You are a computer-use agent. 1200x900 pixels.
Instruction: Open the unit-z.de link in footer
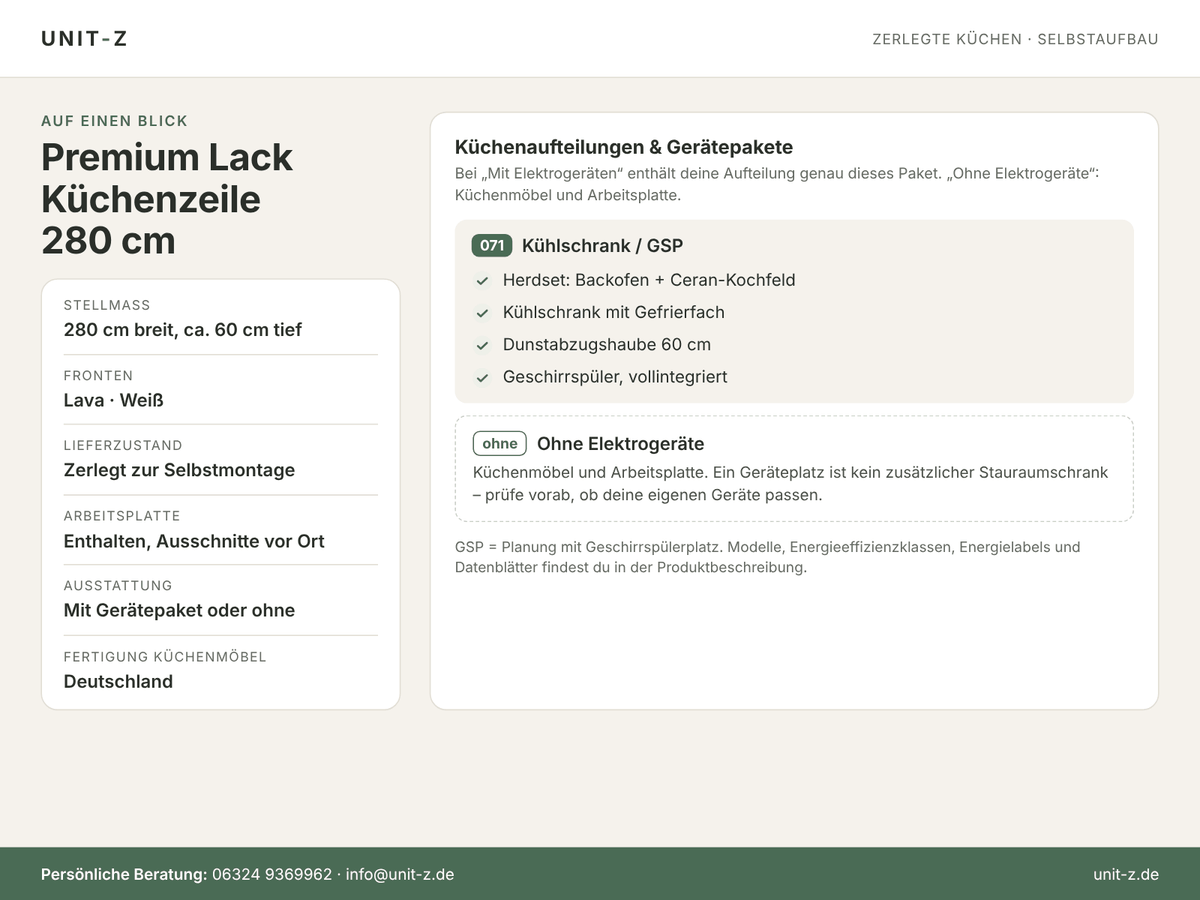(x=1126, y=874)
